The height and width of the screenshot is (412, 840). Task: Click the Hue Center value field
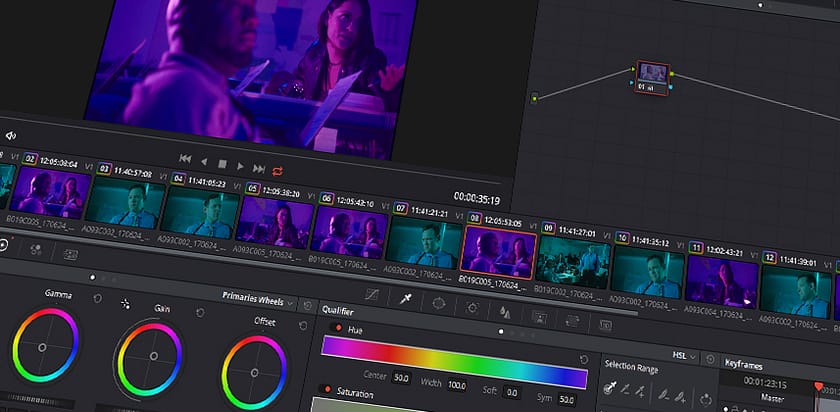[401, 378]
